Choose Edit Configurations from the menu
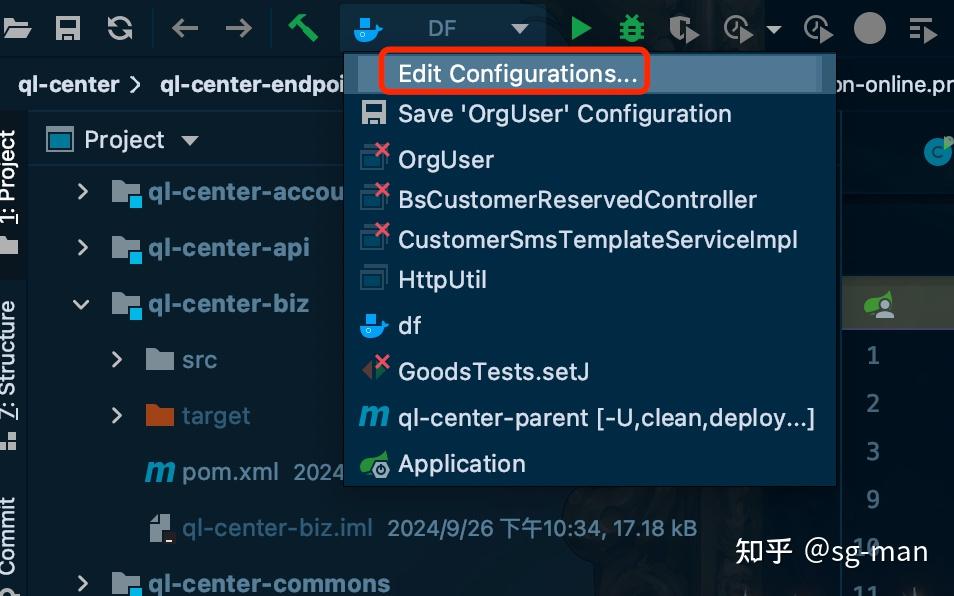954x596 pixels. pyautogui.click(x=517, y=73)
